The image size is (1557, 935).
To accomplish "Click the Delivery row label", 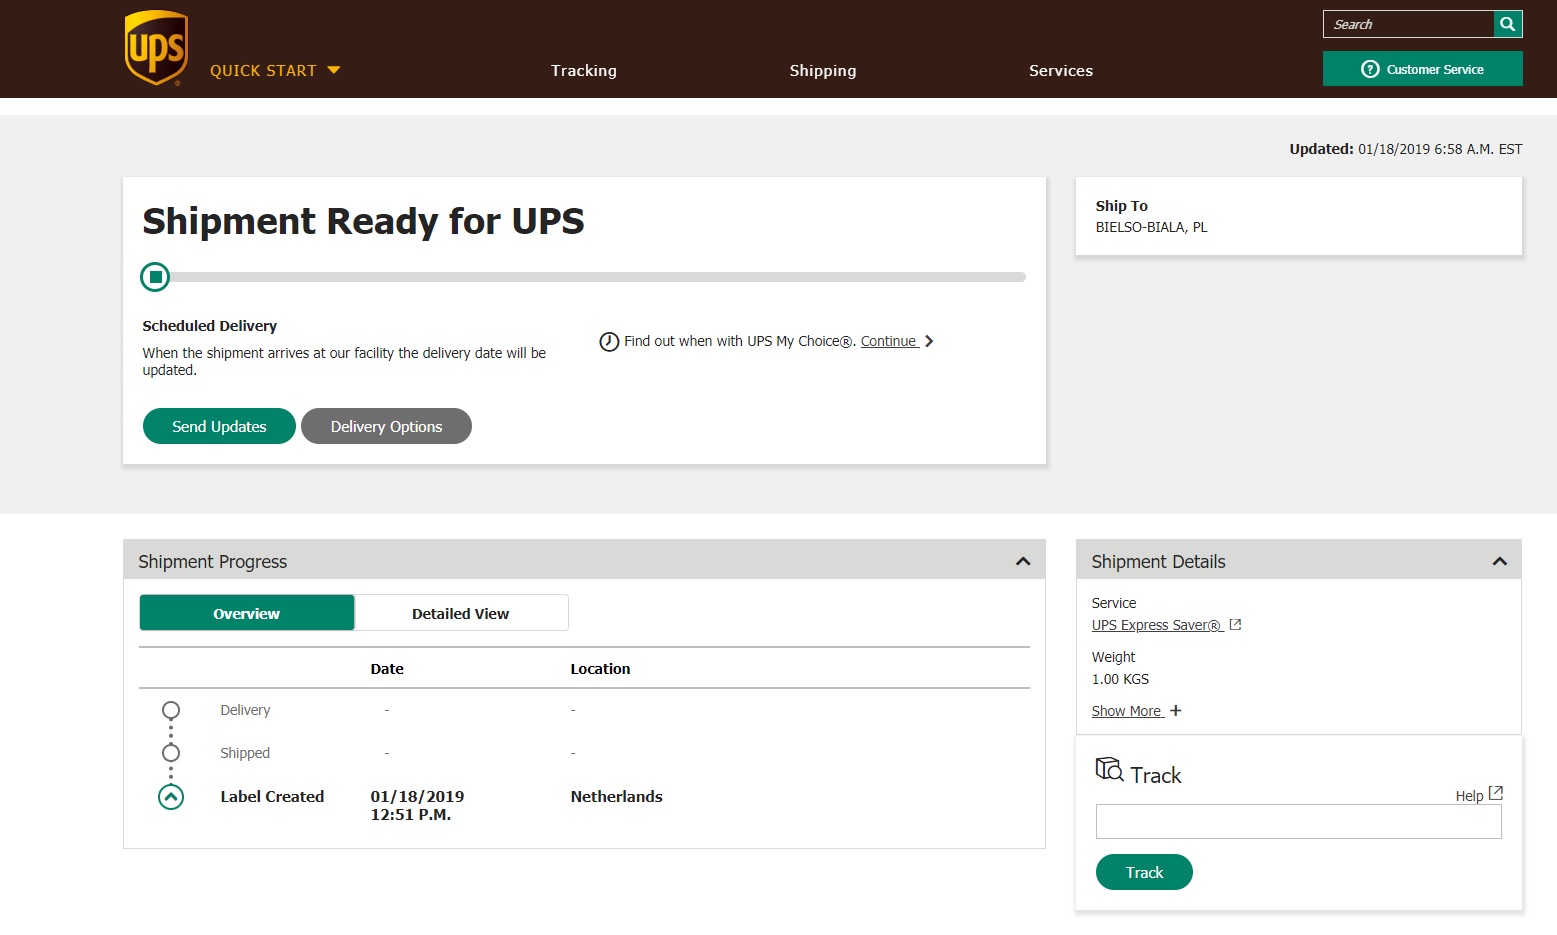I will (x=245, y=710).
